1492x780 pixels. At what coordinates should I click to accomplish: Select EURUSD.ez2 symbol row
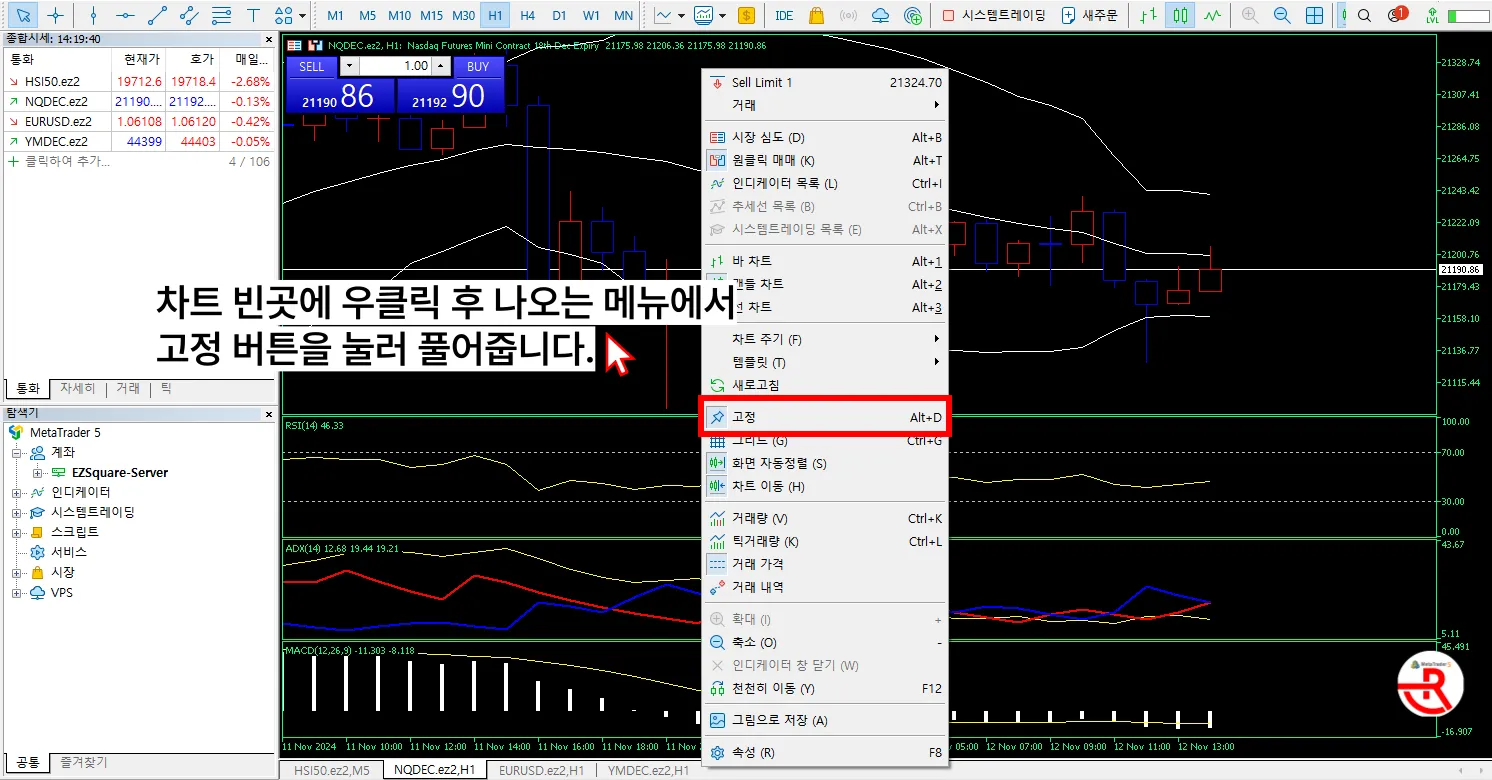[x=139, y=121]
